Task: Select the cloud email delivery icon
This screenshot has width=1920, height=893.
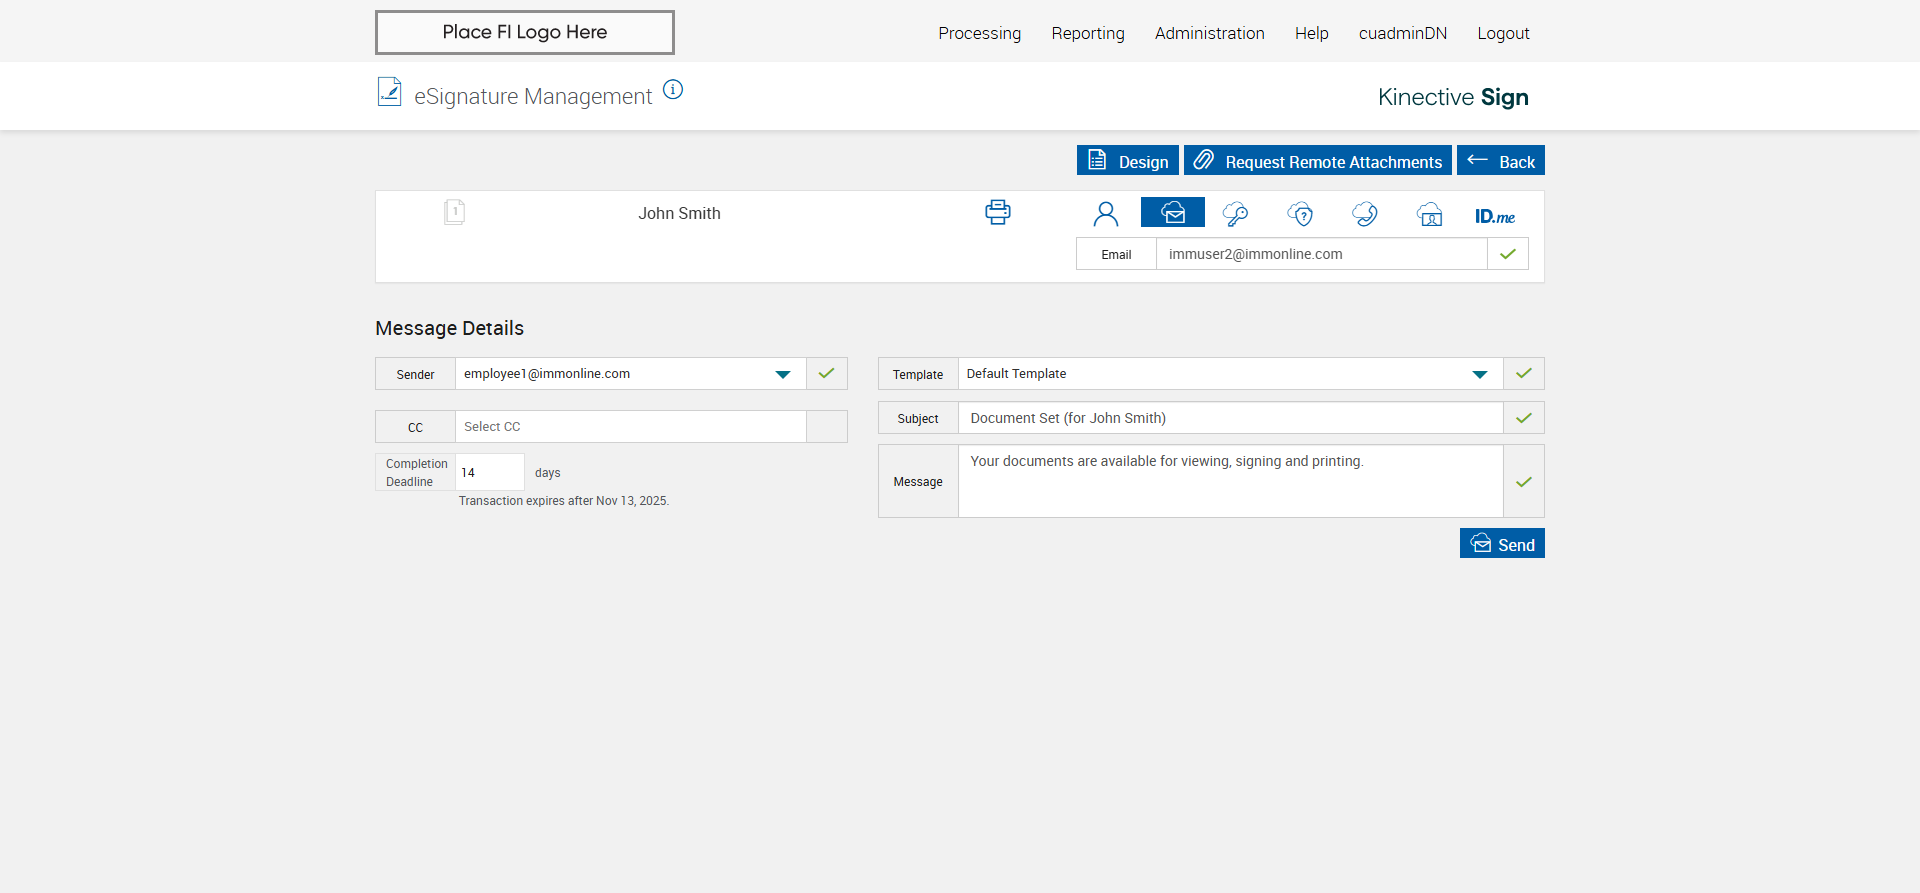Action: pyautogui.click(x=1172, y=213)
